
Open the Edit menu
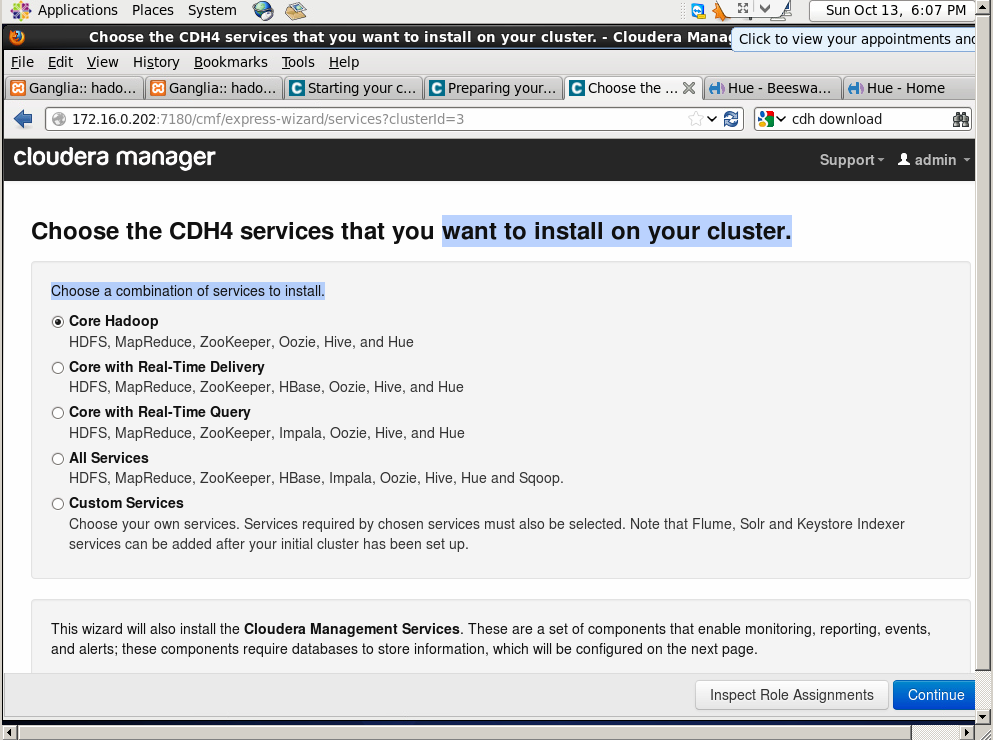(60, 62)
